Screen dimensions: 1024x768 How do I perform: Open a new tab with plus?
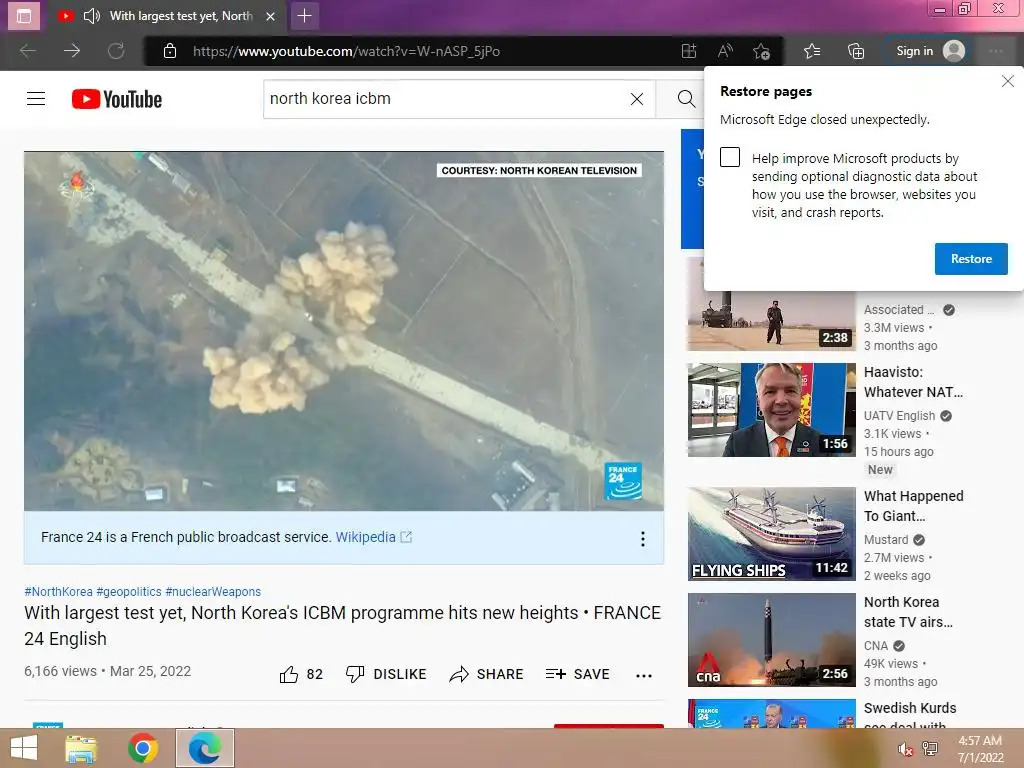click(x=304, y=16)
